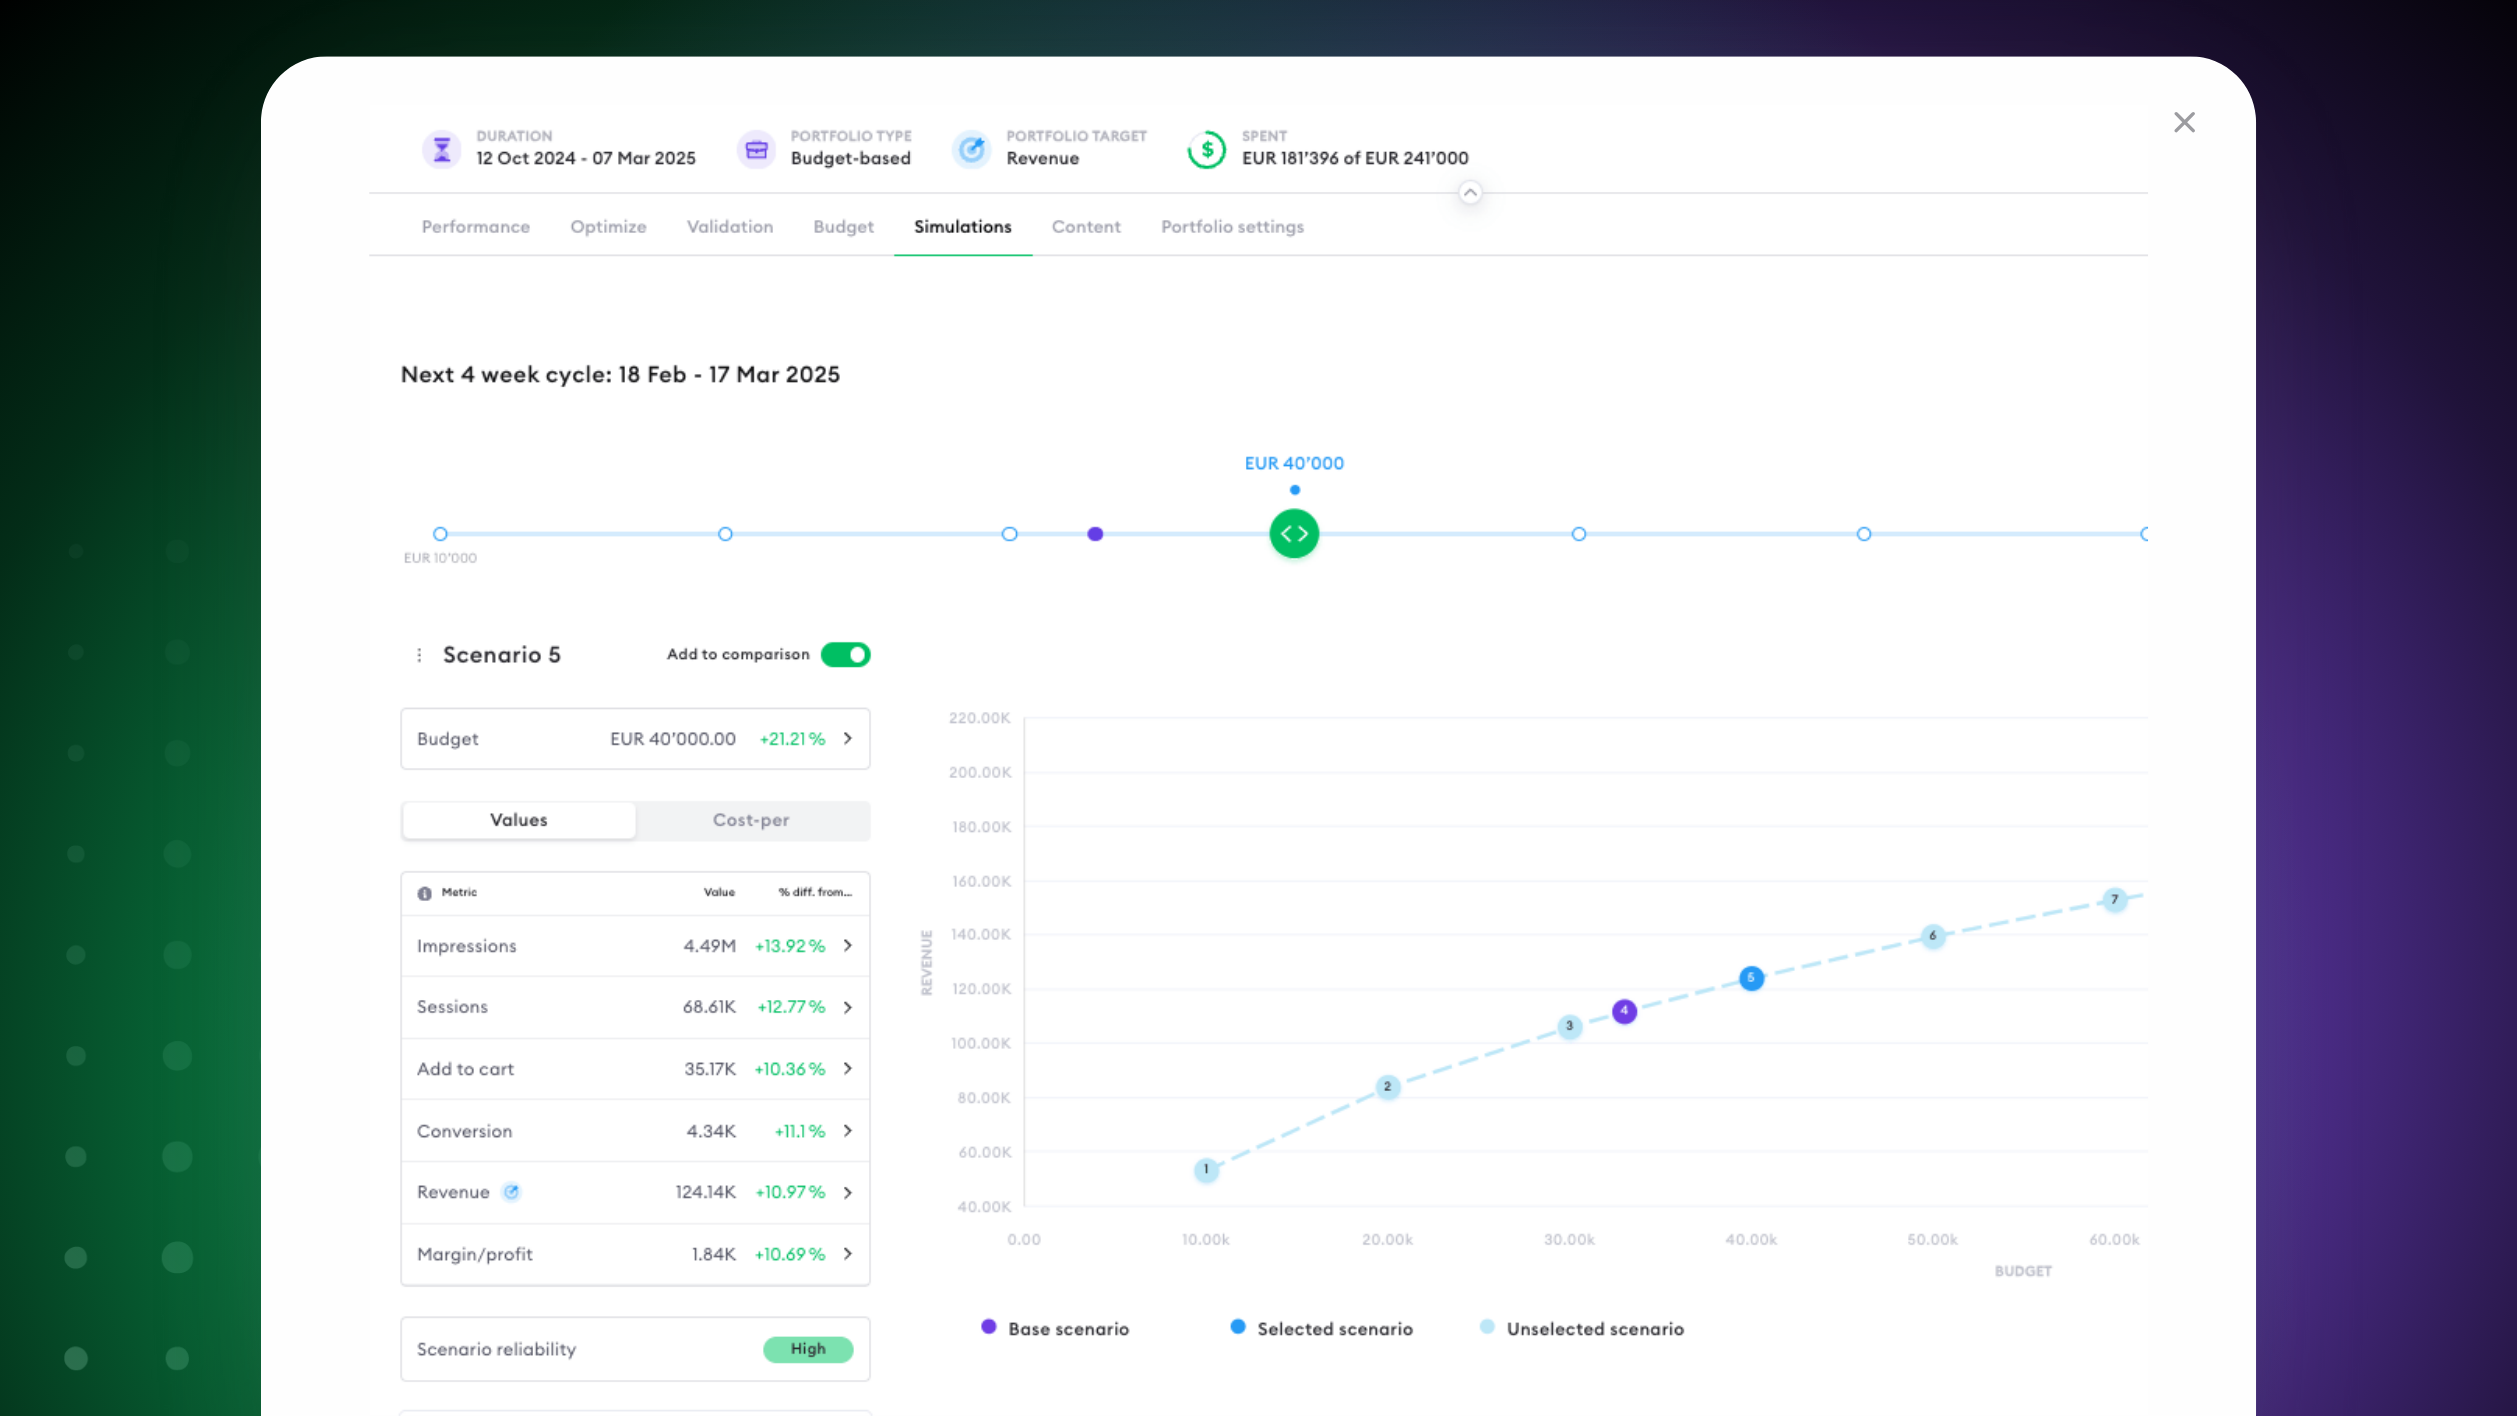Expand the Impressions row chevron

pos(848,946)
